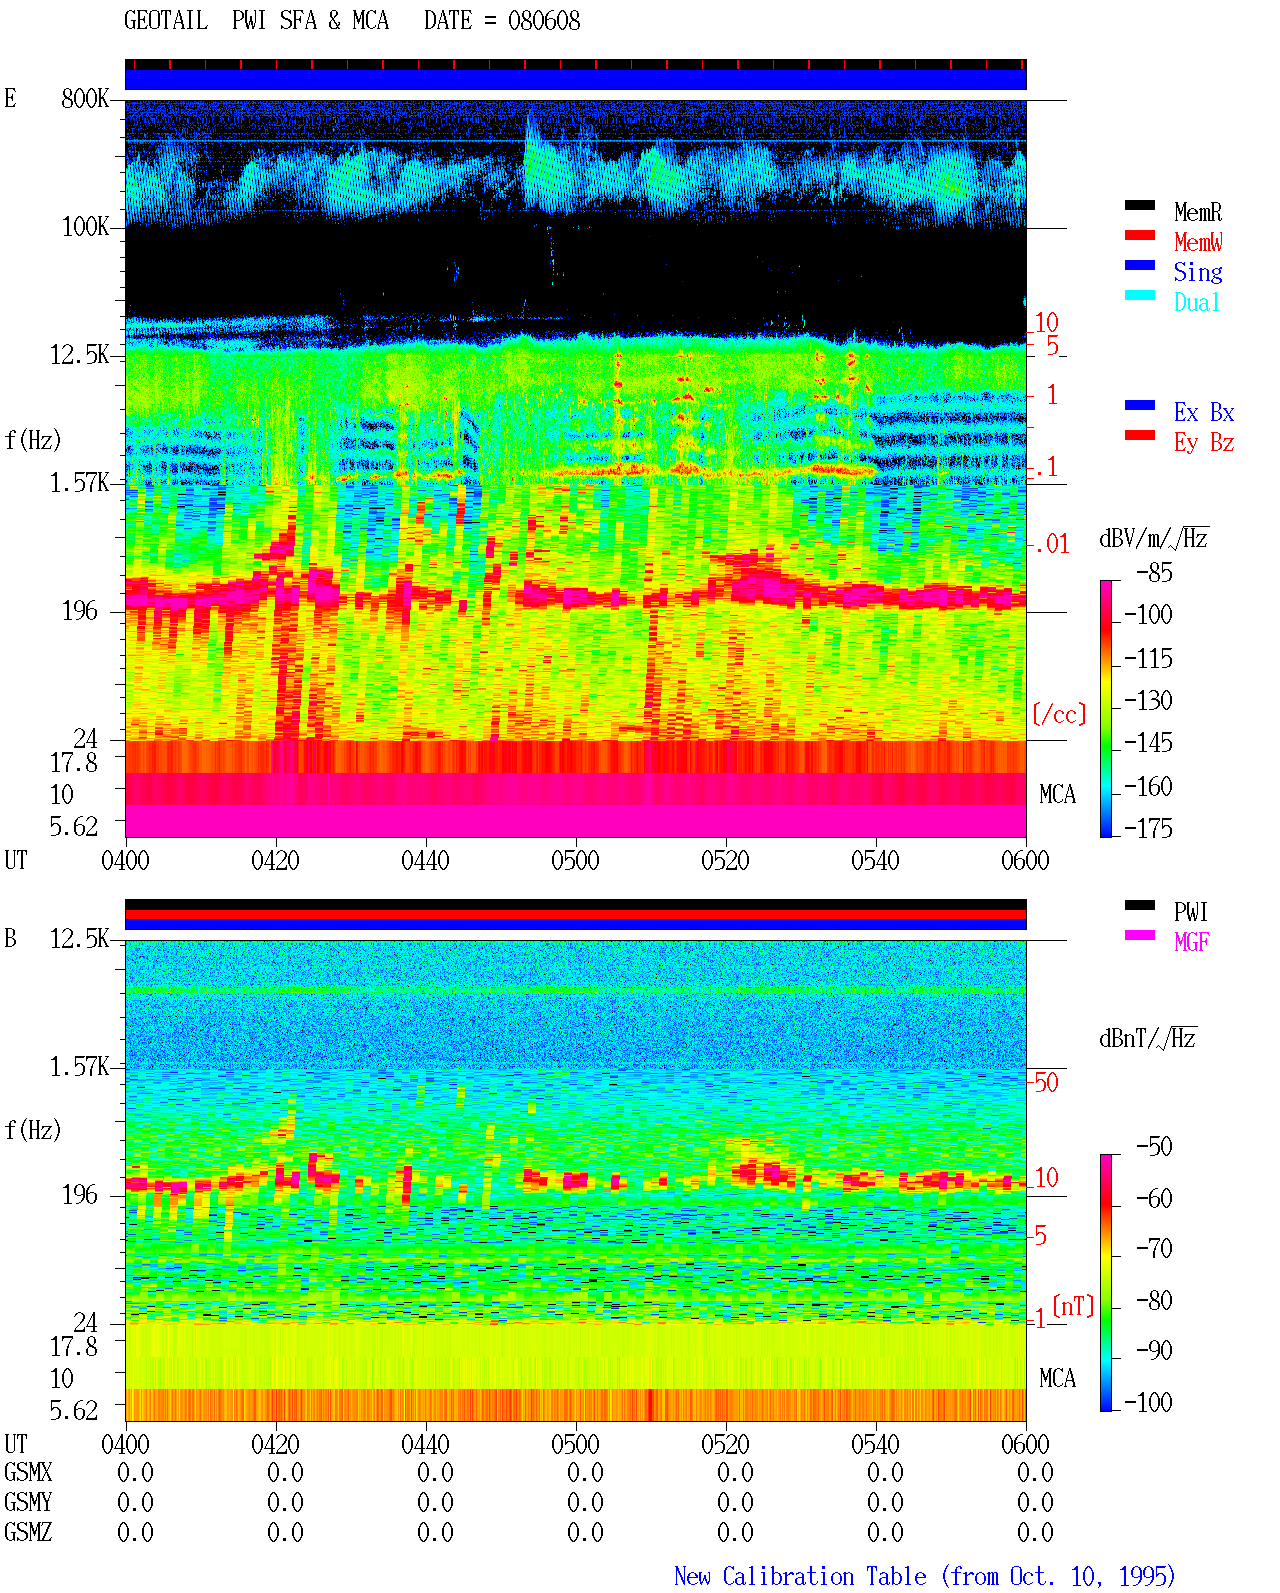This screenshot has width=1280, height=1593.
Task: Click the Ex Bx legend label
Action: [x=1204, y=412]
